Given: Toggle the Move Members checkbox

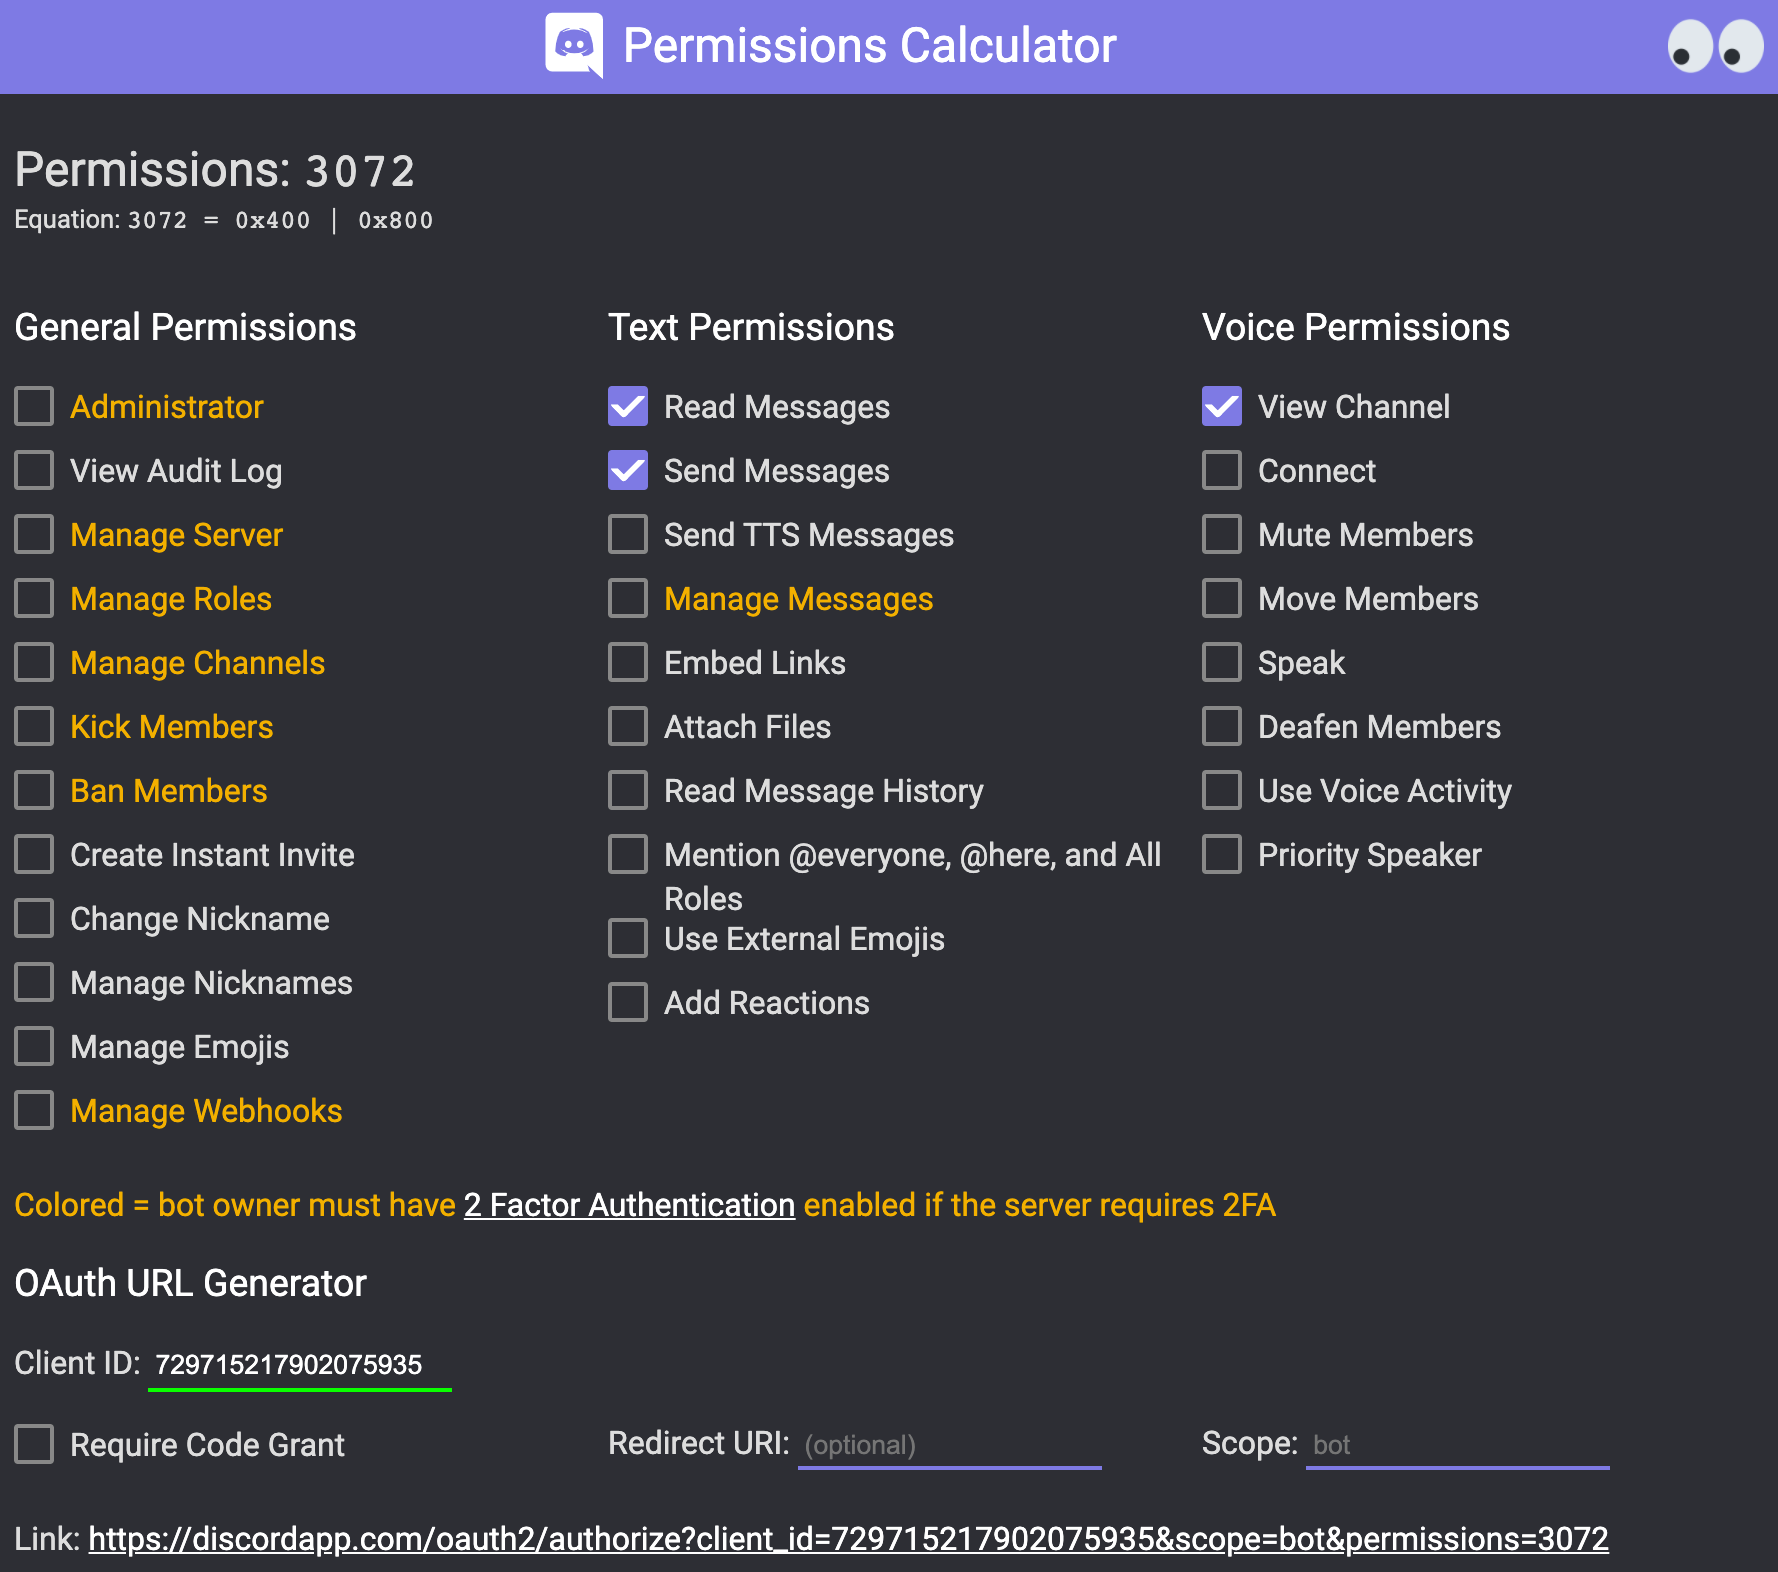Looking at the screenshot, I should [x=1222, y=598].
